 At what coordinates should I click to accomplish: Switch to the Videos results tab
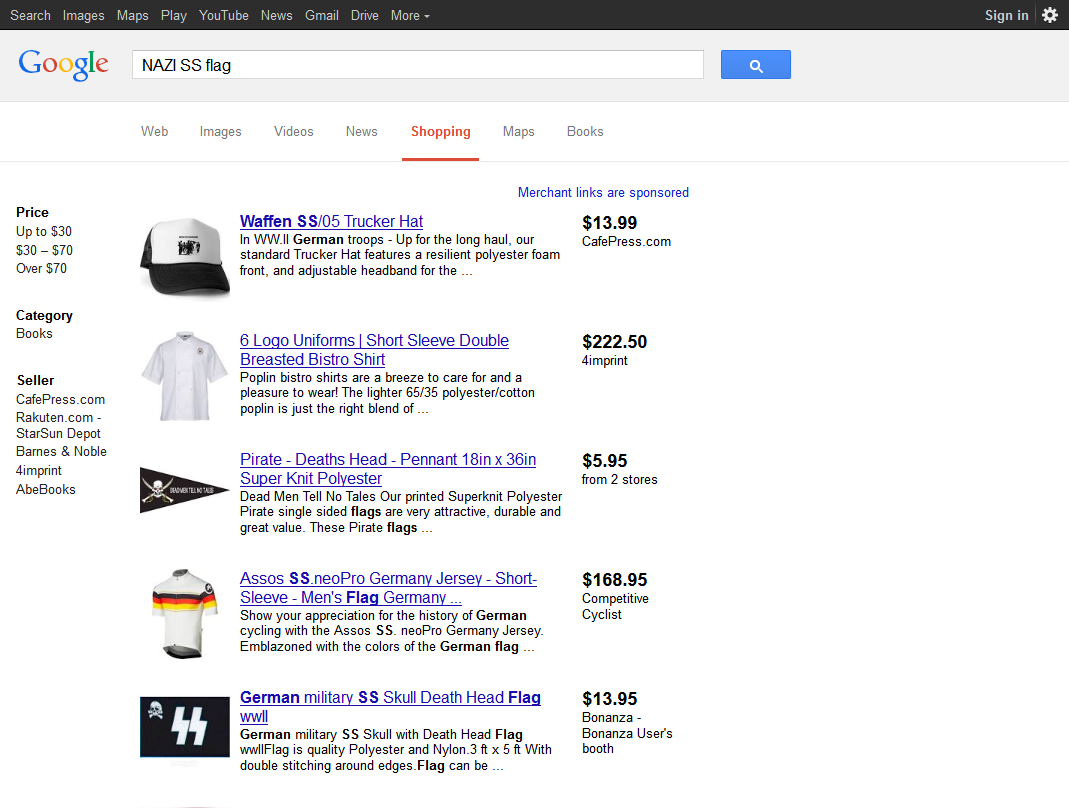[x=294, y=132]
